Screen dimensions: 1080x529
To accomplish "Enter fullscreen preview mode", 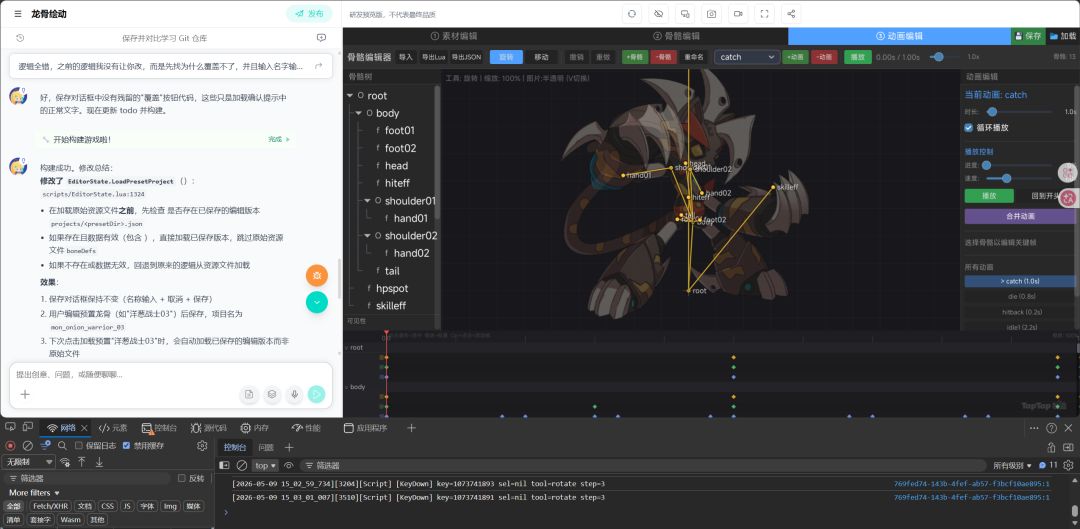I will pos(764,14).
